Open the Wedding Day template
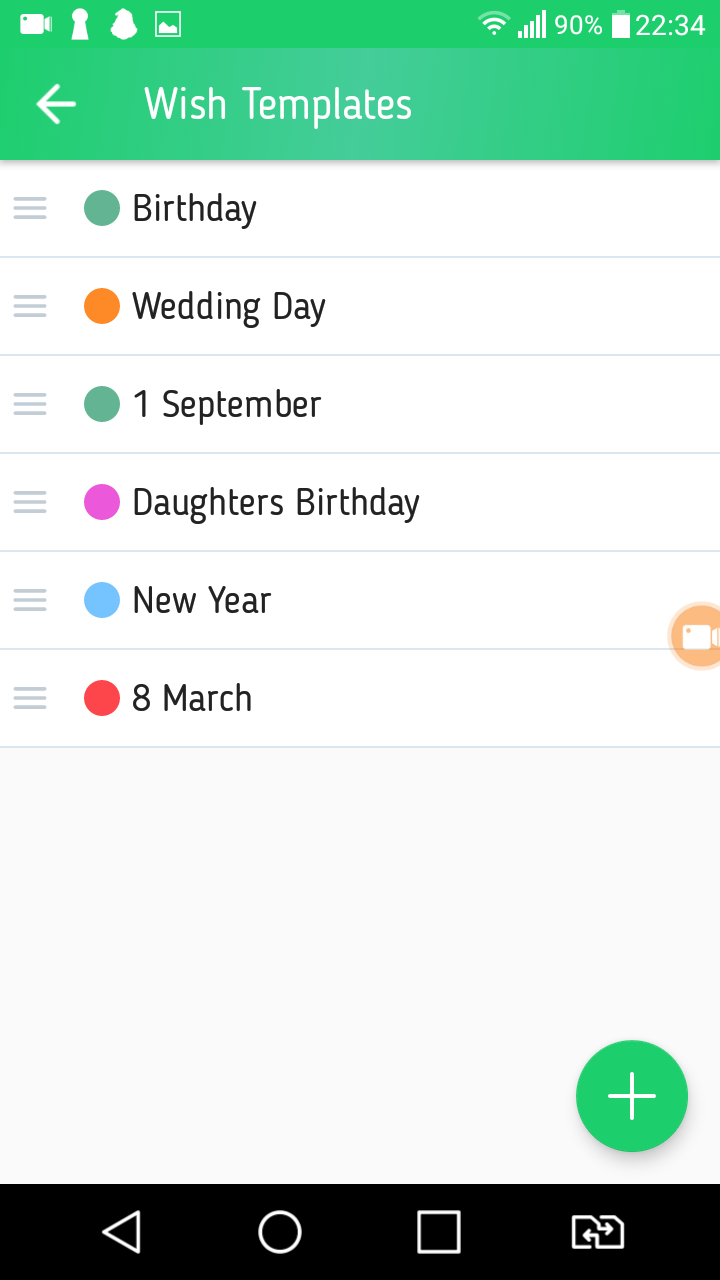This screenshot has width=720, height=1280. [229, 306]
